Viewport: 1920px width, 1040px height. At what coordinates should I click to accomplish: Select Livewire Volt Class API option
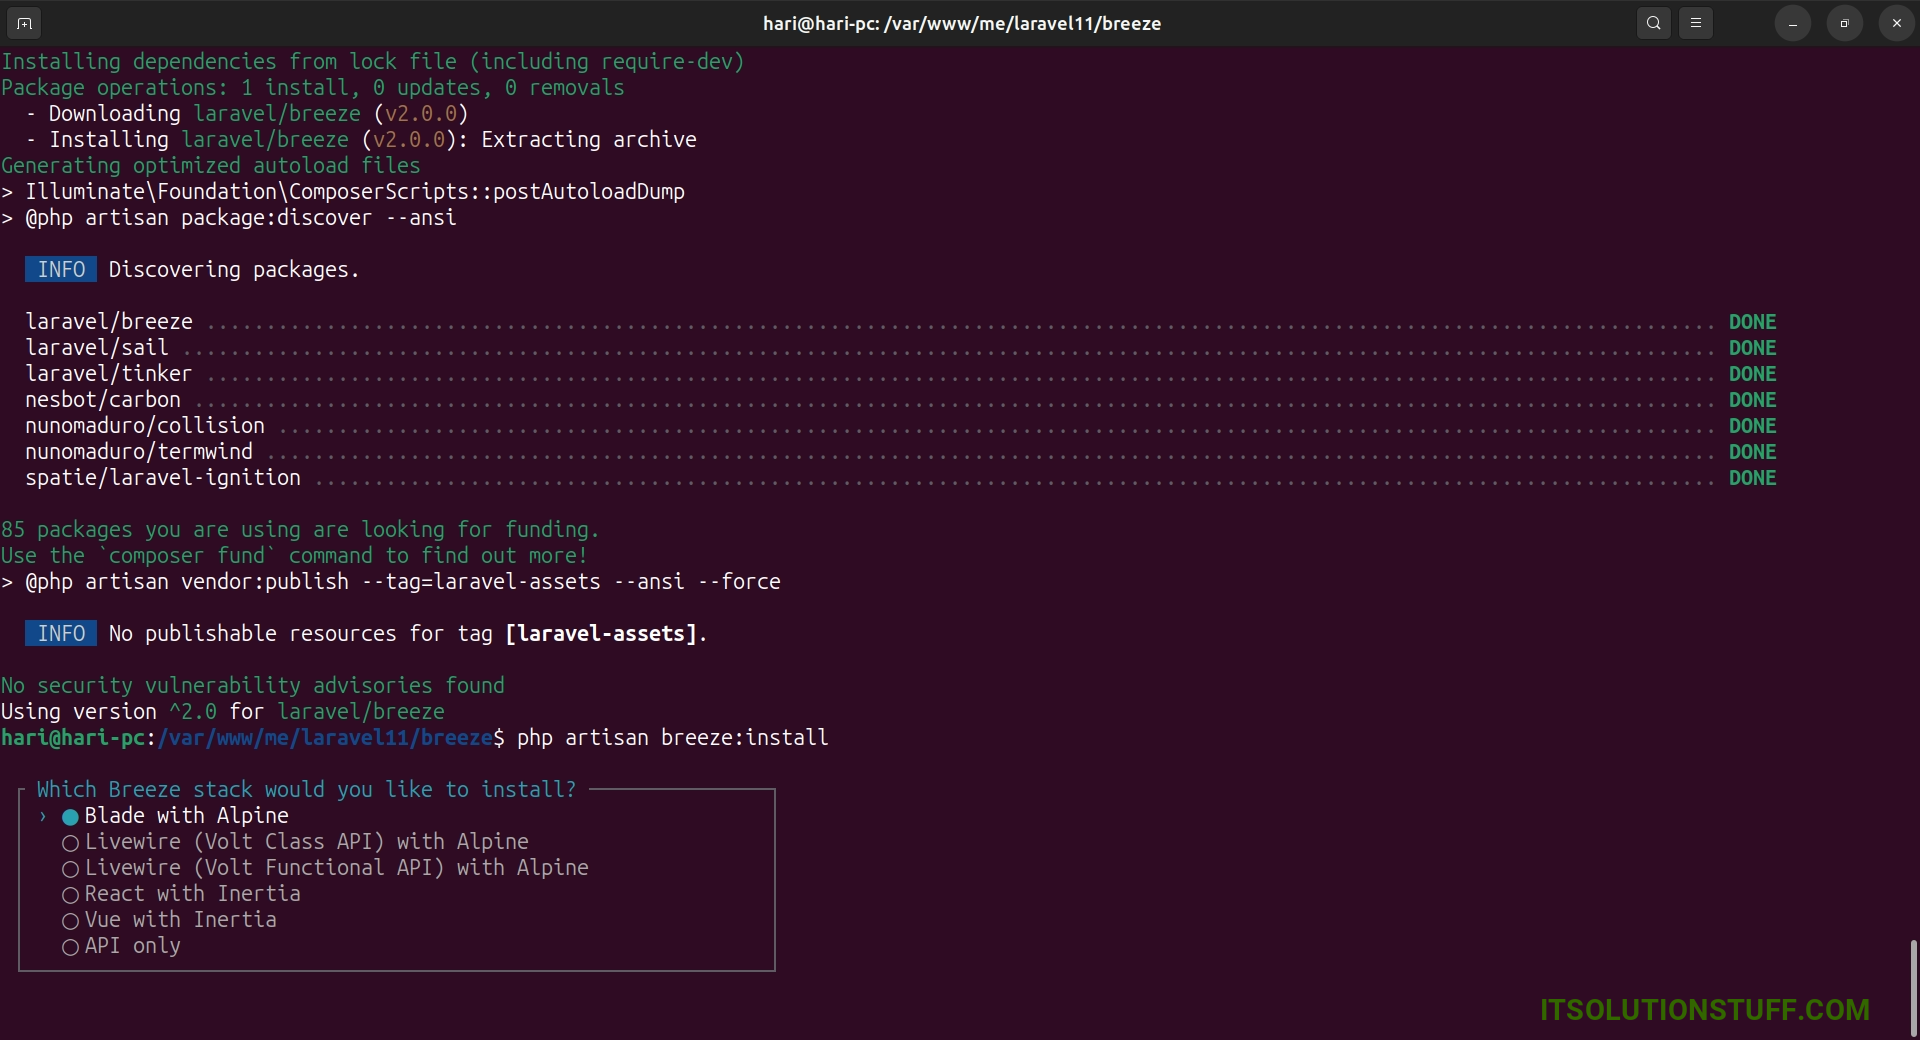tap(295, 842)
